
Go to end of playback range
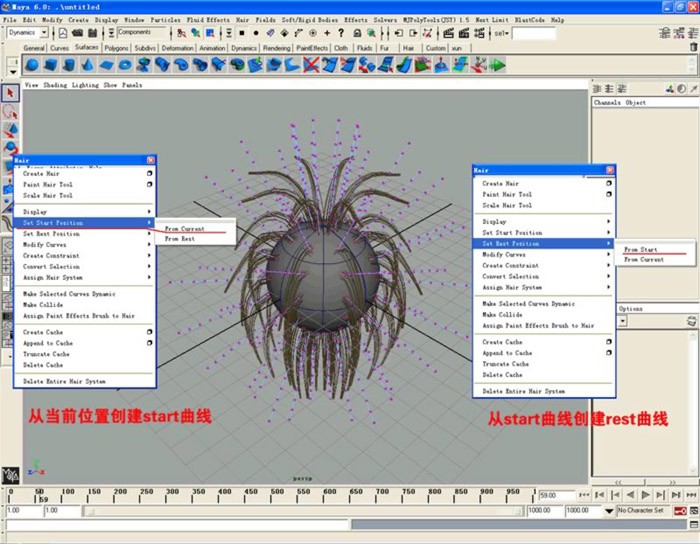692,495
